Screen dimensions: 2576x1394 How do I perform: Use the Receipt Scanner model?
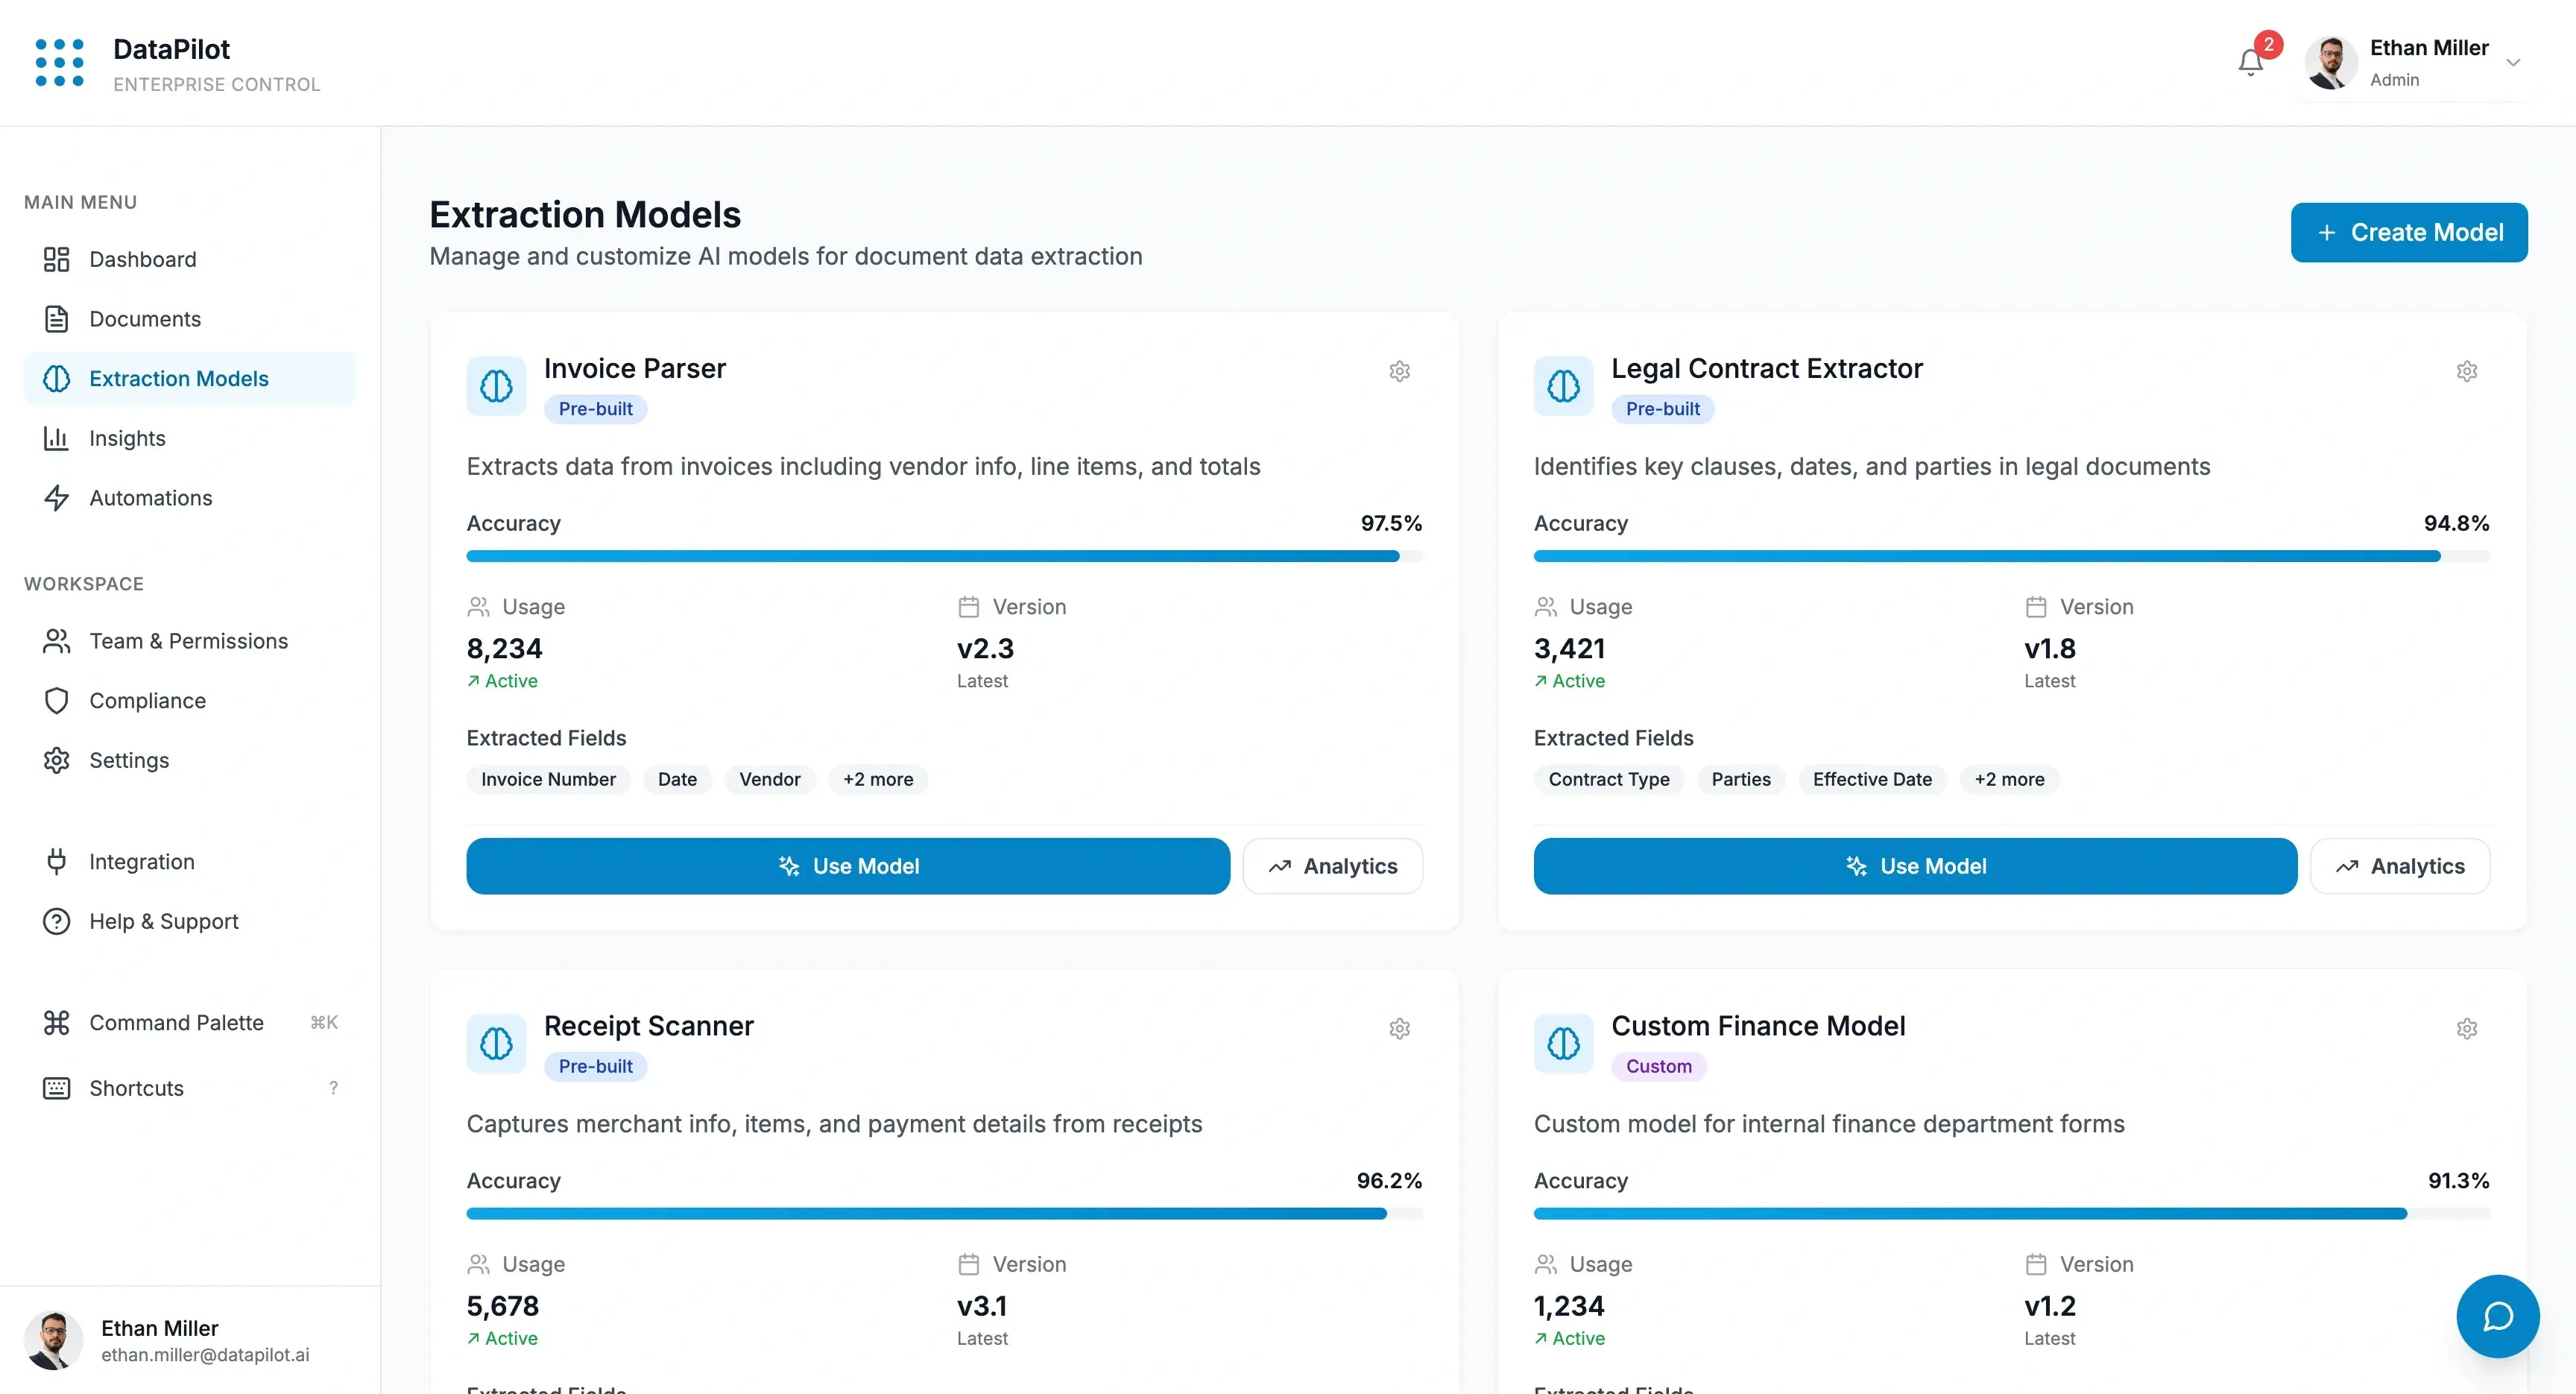848,1390
